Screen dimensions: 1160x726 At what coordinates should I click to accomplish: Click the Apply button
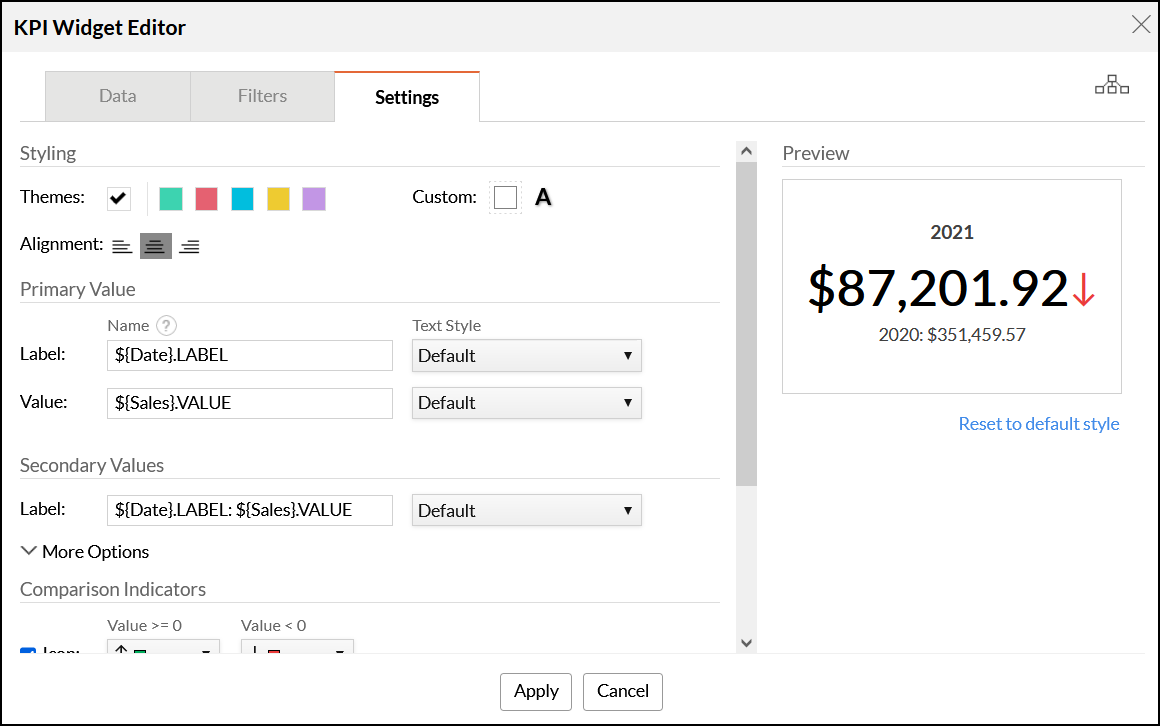click(x=536, y=691)
